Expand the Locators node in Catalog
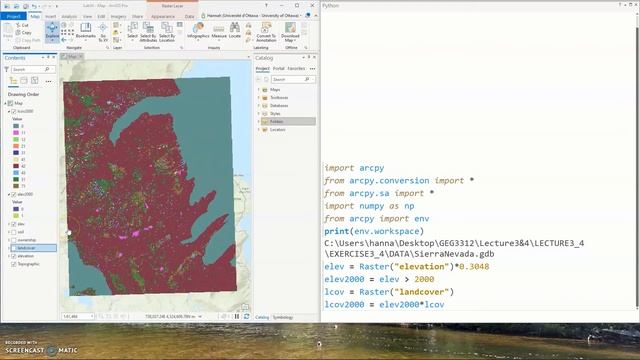Viewport: 640px width, 360px height. [x=258, y=129]
